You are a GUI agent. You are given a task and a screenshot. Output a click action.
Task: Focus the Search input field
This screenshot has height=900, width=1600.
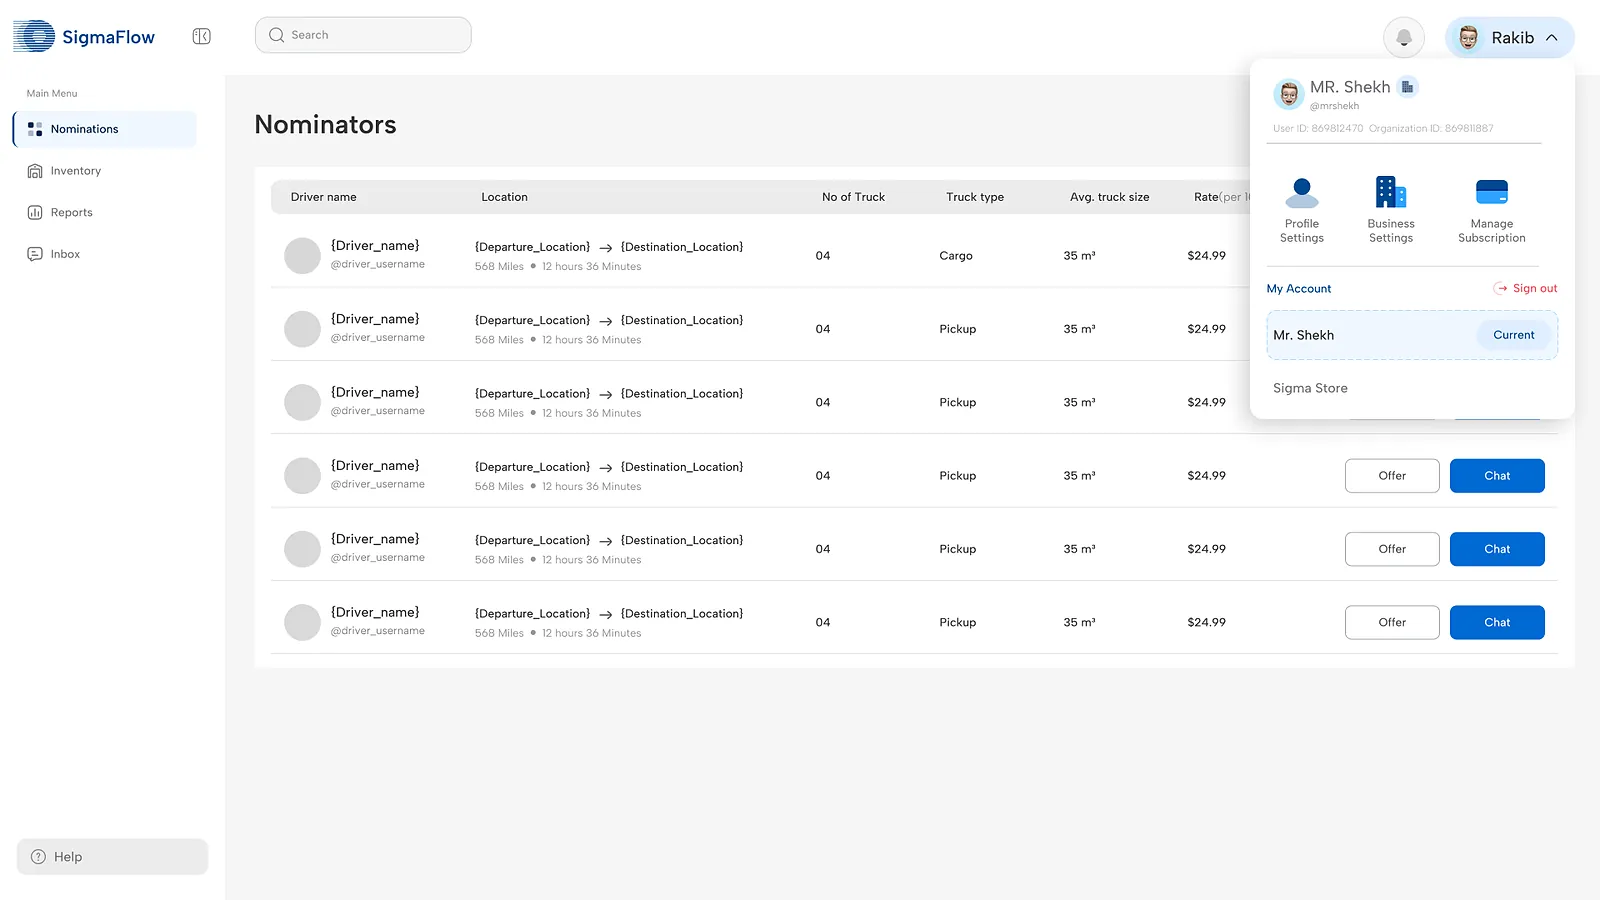[x=363, y=35]
